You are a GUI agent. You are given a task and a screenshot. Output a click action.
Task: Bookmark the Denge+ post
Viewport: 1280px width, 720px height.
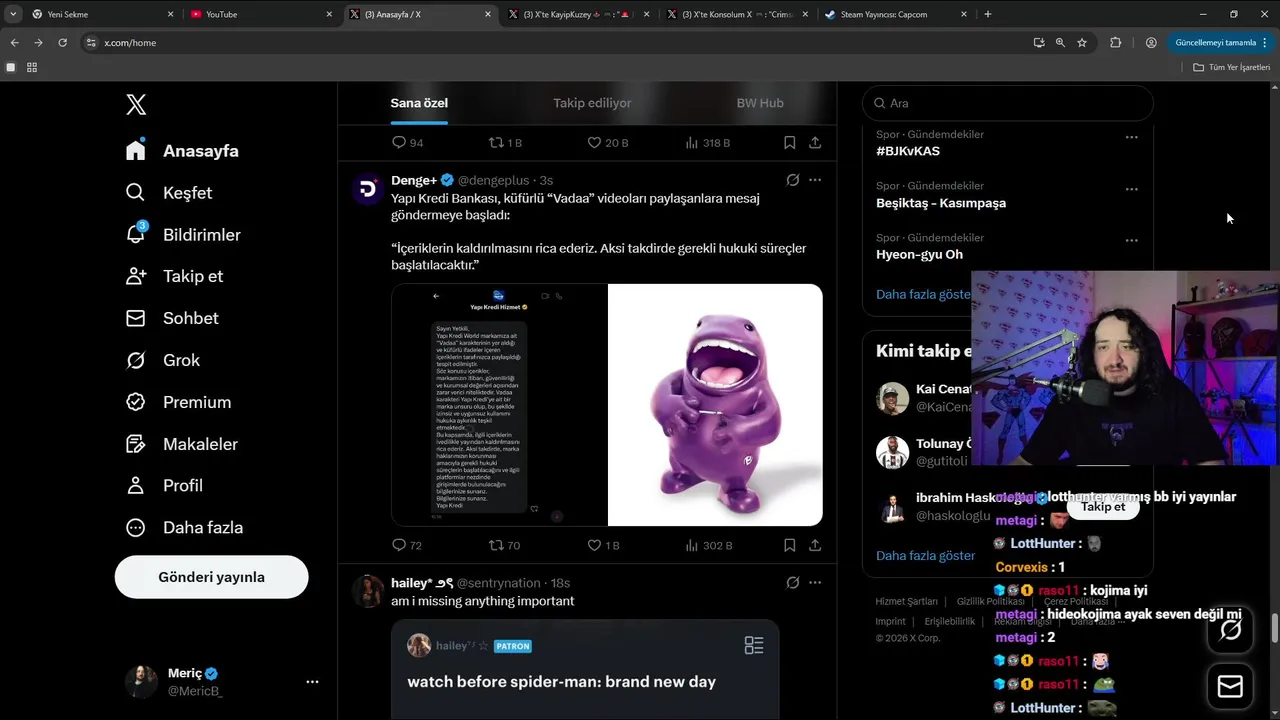tap(789, 546)
